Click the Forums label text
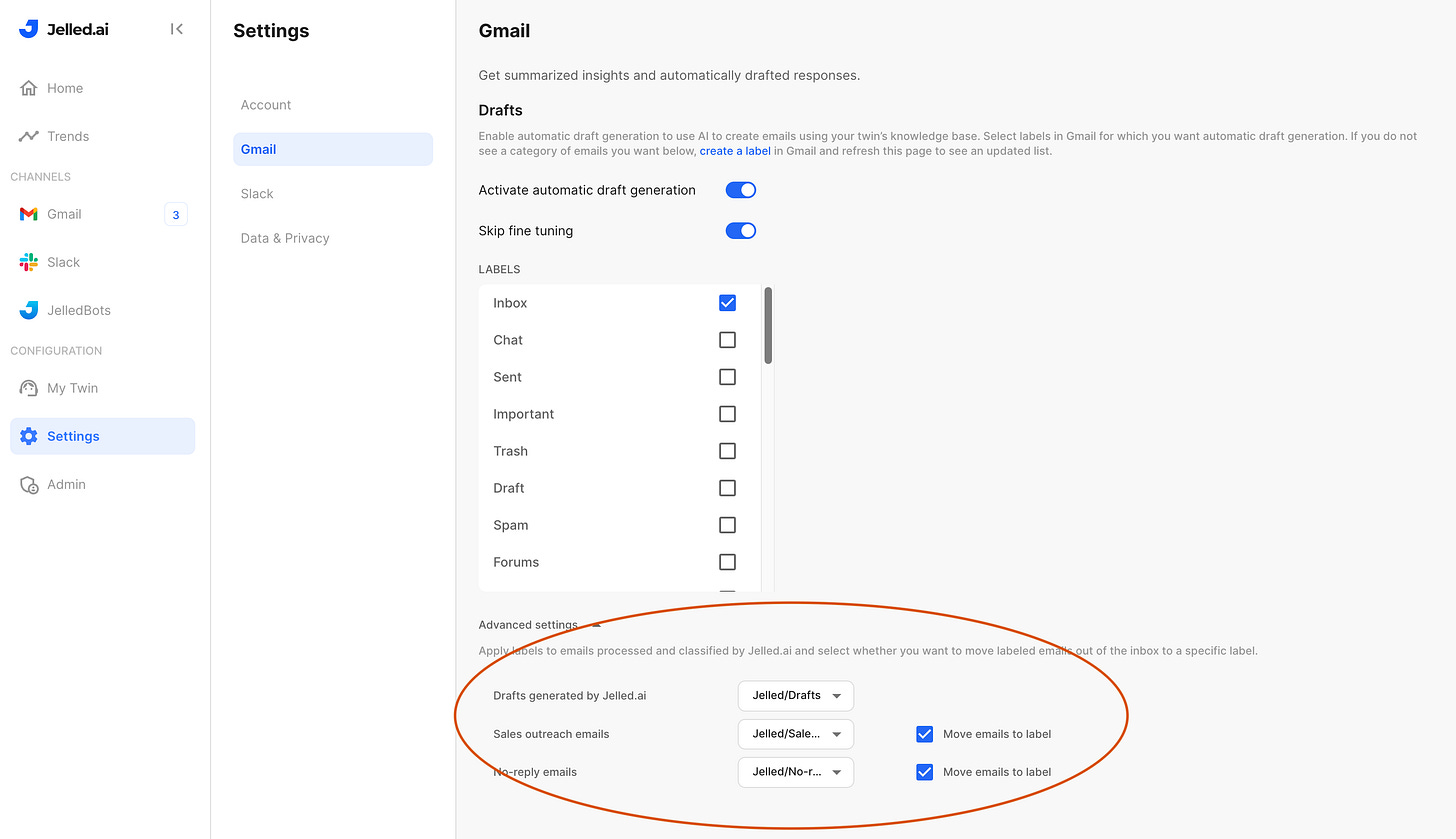The image size is (1456, 839). pos(516,562)
